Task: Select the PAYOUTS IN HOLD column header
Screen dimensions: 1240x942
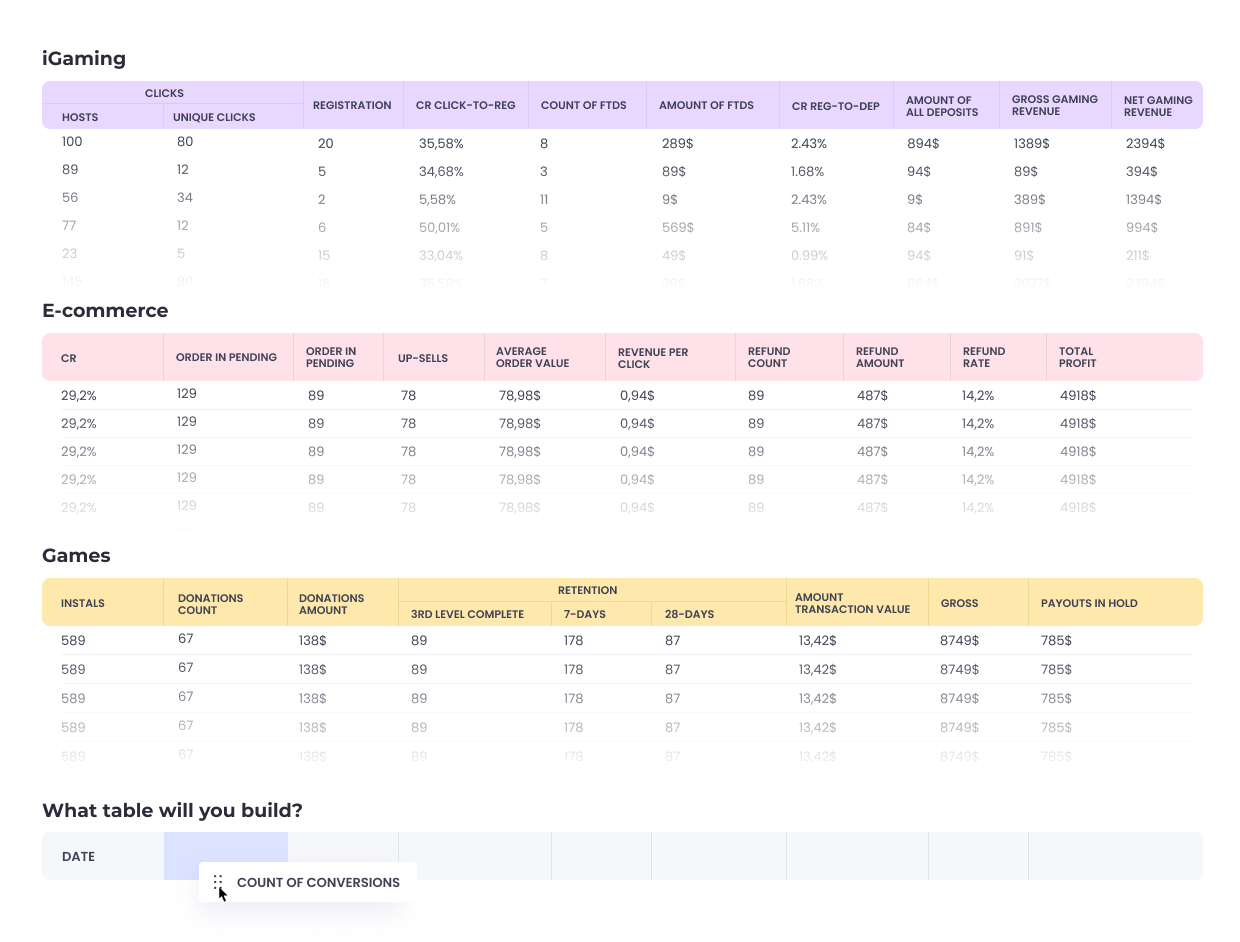Action: click(x=1089, y=603)
